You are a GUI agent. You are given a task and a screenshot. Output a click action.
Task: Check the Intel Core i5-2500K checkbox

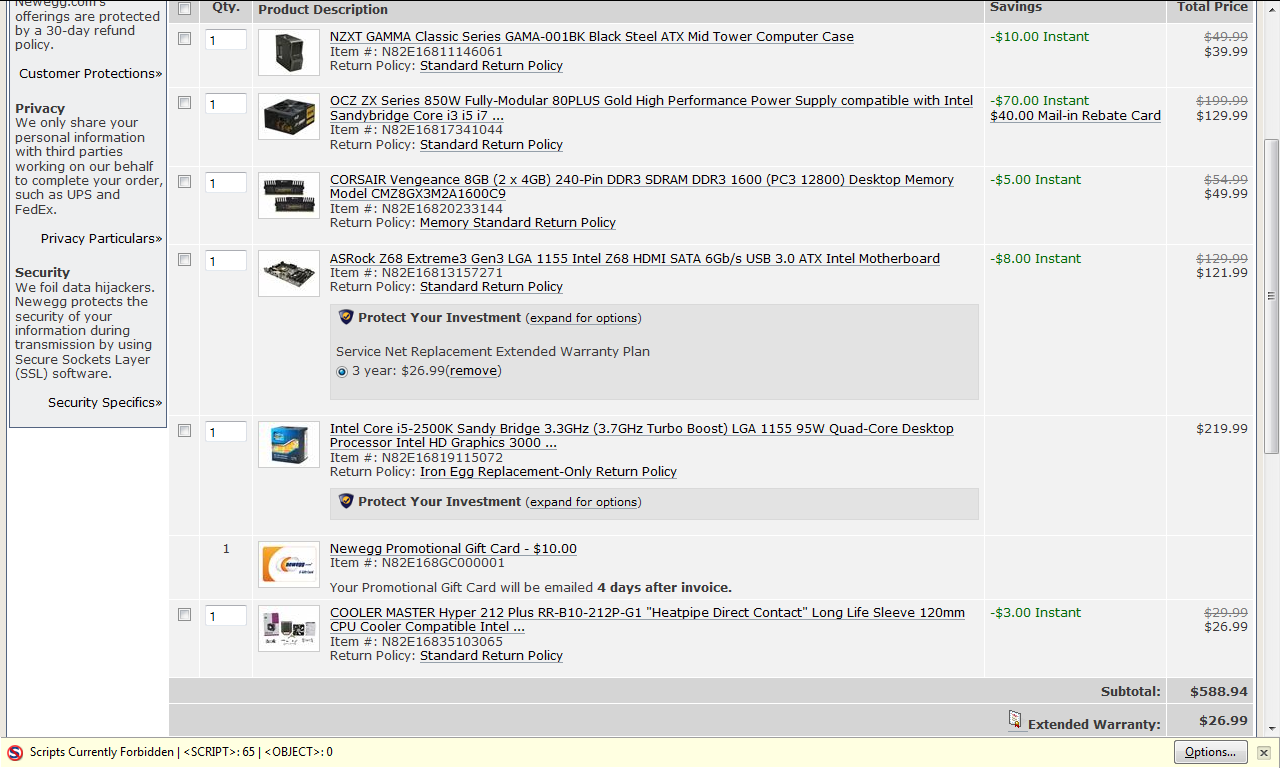[x=184, y=431]
